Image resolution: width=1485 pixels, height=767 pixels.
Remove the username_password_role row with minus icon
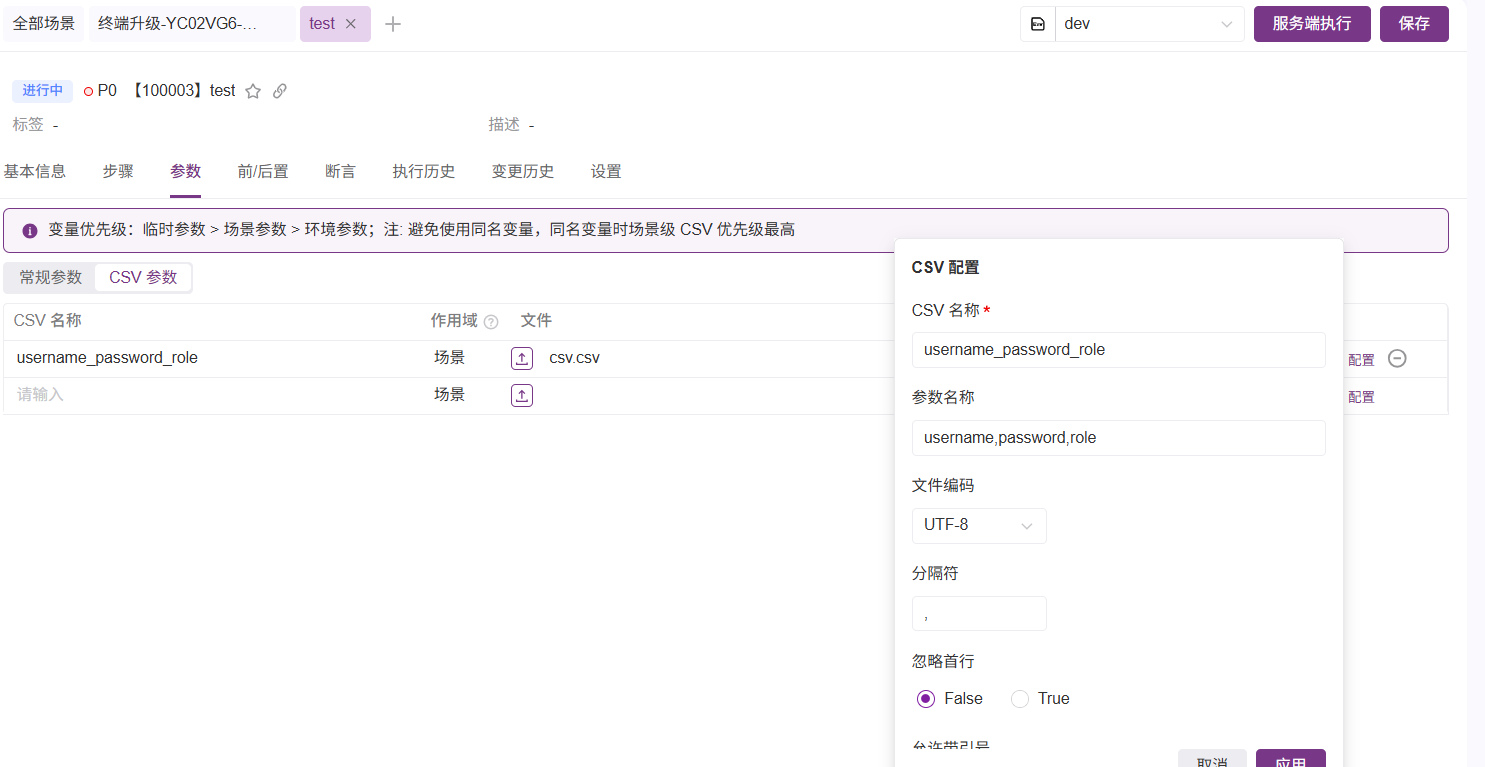(1397, 358)
